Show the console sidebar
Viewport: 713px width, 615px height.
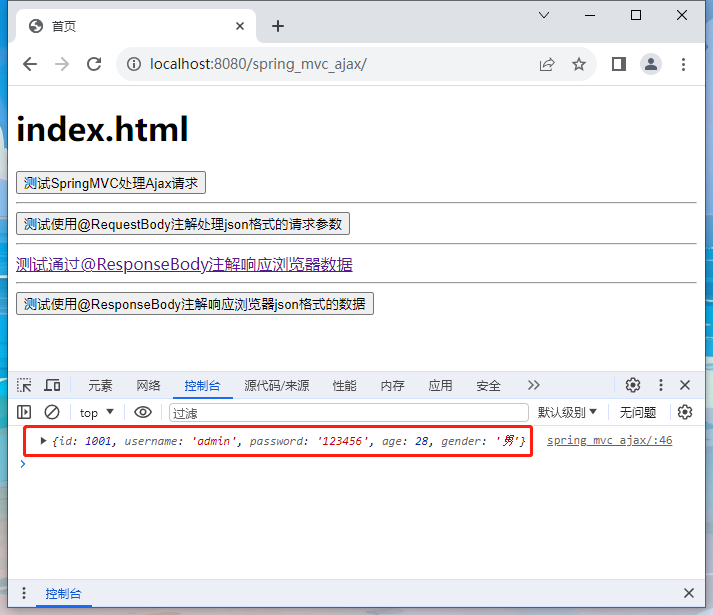coord(24,412)
